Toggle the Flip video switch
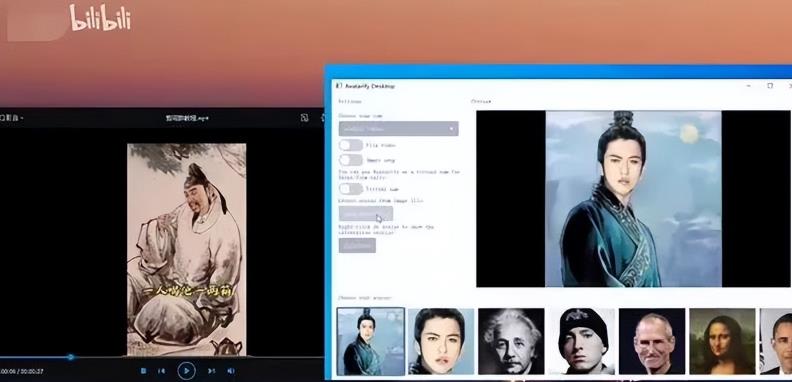The width and height of the screenshot is (792, 382). [x=351, y=145]
